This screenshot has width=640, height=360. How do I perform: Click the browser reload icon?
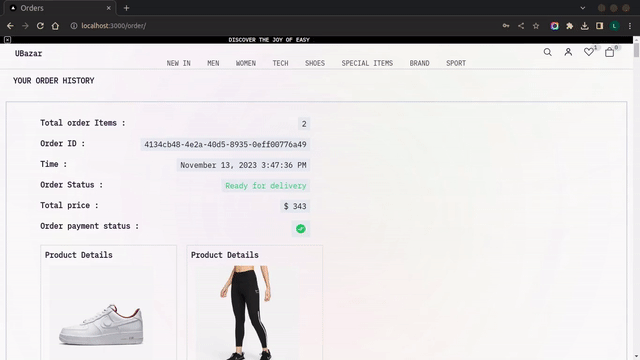(40, 26)
